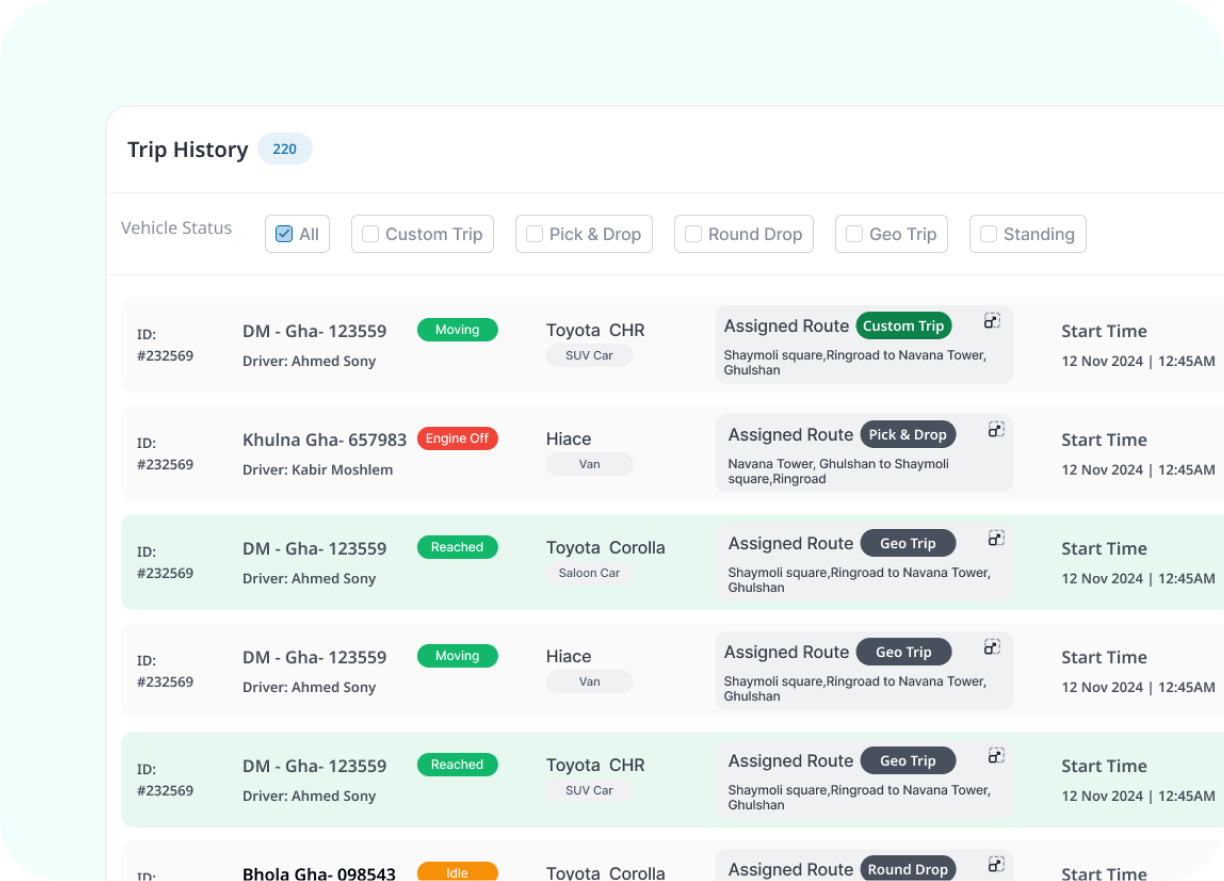The image size is (1224, 881).
Task: Tick the Round Drop filter checkbox
Action: click(693, 234)
